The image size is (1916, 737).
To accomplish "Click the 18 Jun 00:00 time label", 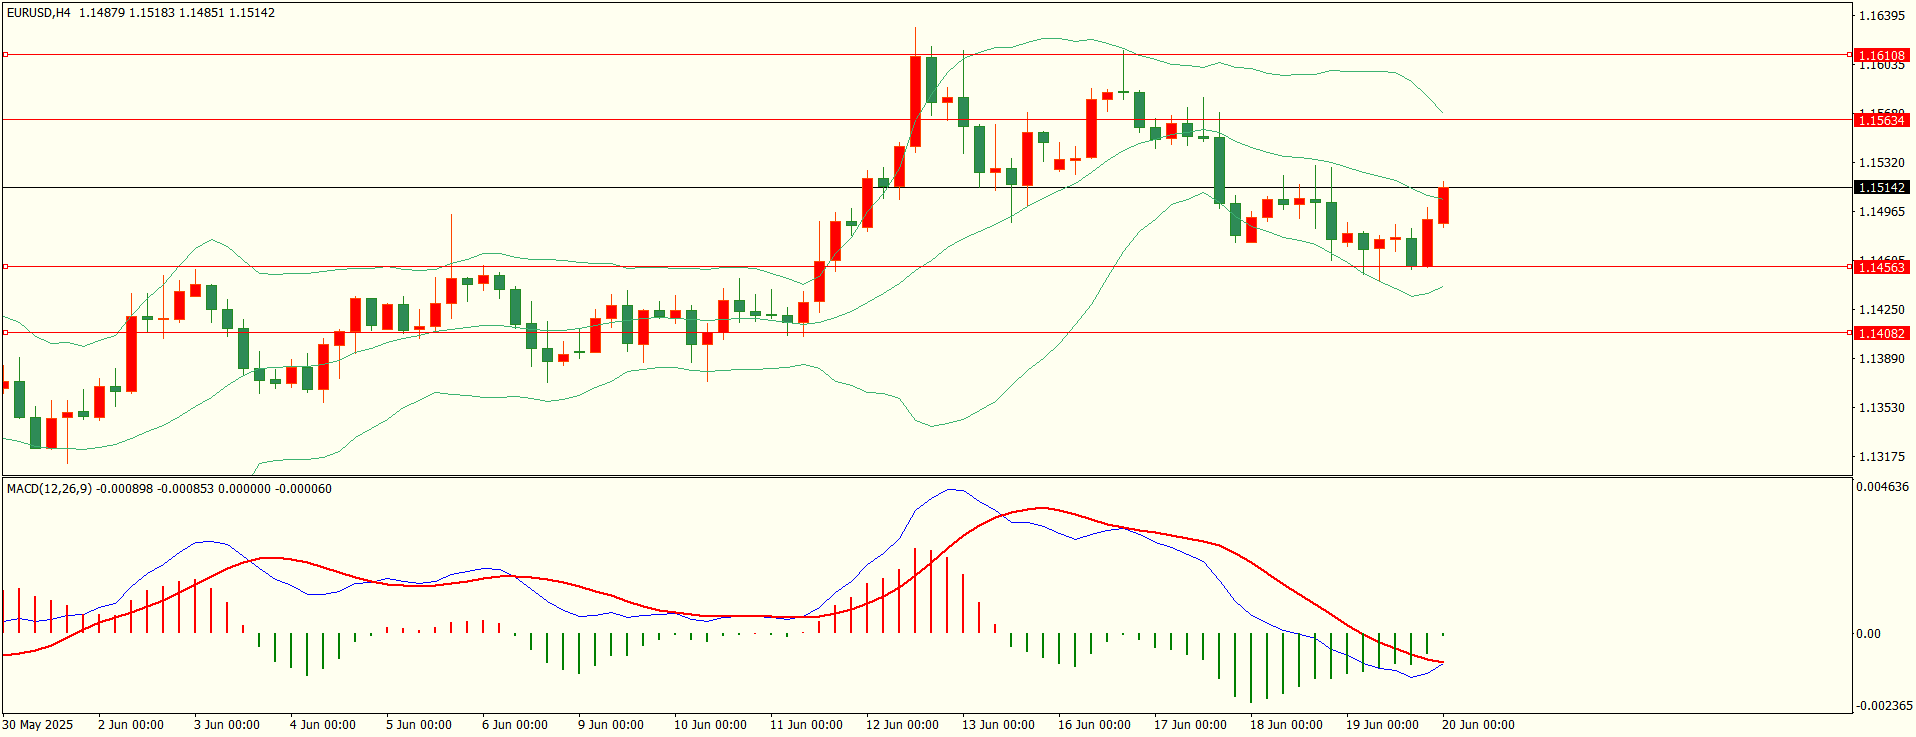I will [1286, 725].
